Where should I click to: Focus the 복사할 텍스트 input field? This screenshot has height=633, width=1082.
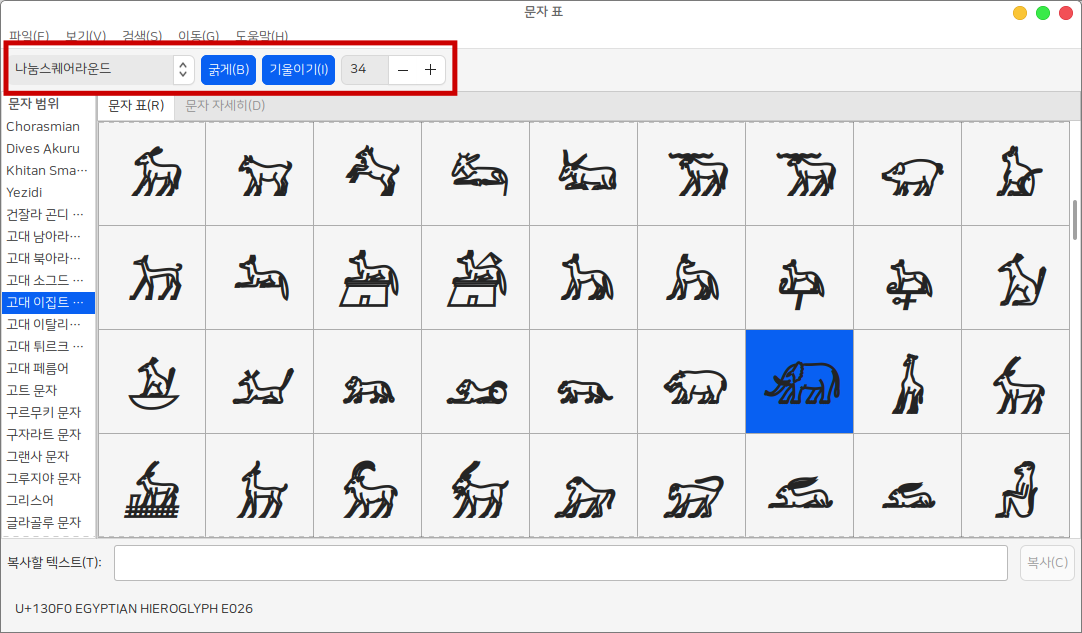[560, 563]
